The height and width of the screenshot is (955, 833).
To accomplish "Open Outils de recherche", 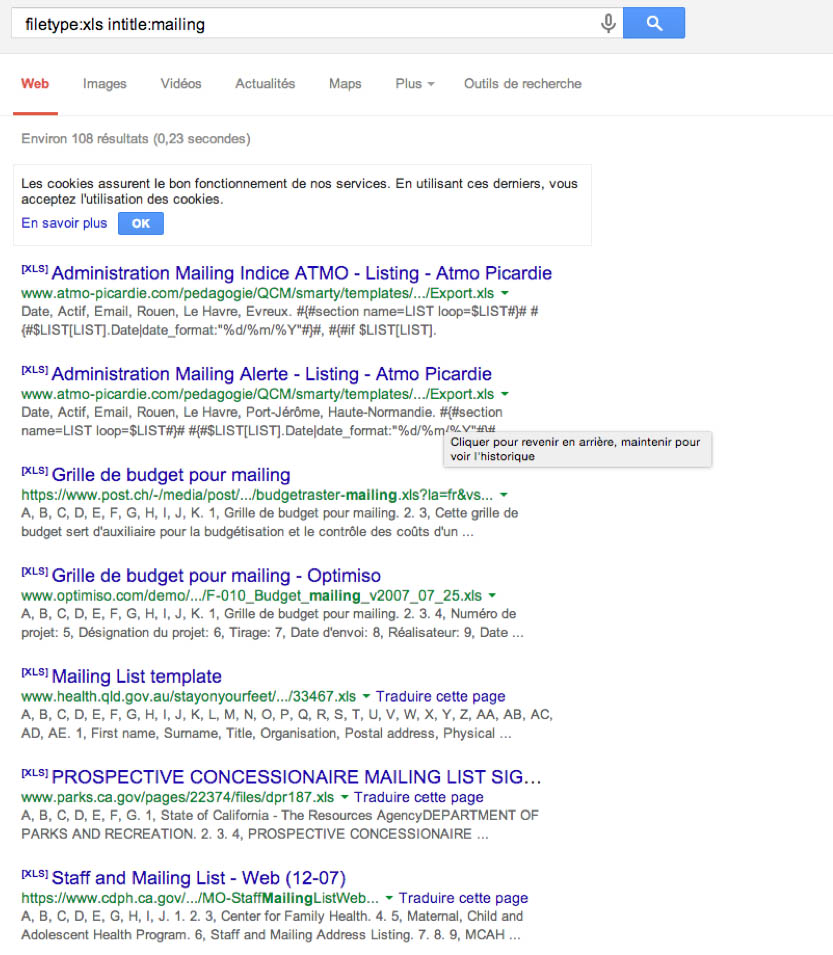I will click(x=522, y=83).
